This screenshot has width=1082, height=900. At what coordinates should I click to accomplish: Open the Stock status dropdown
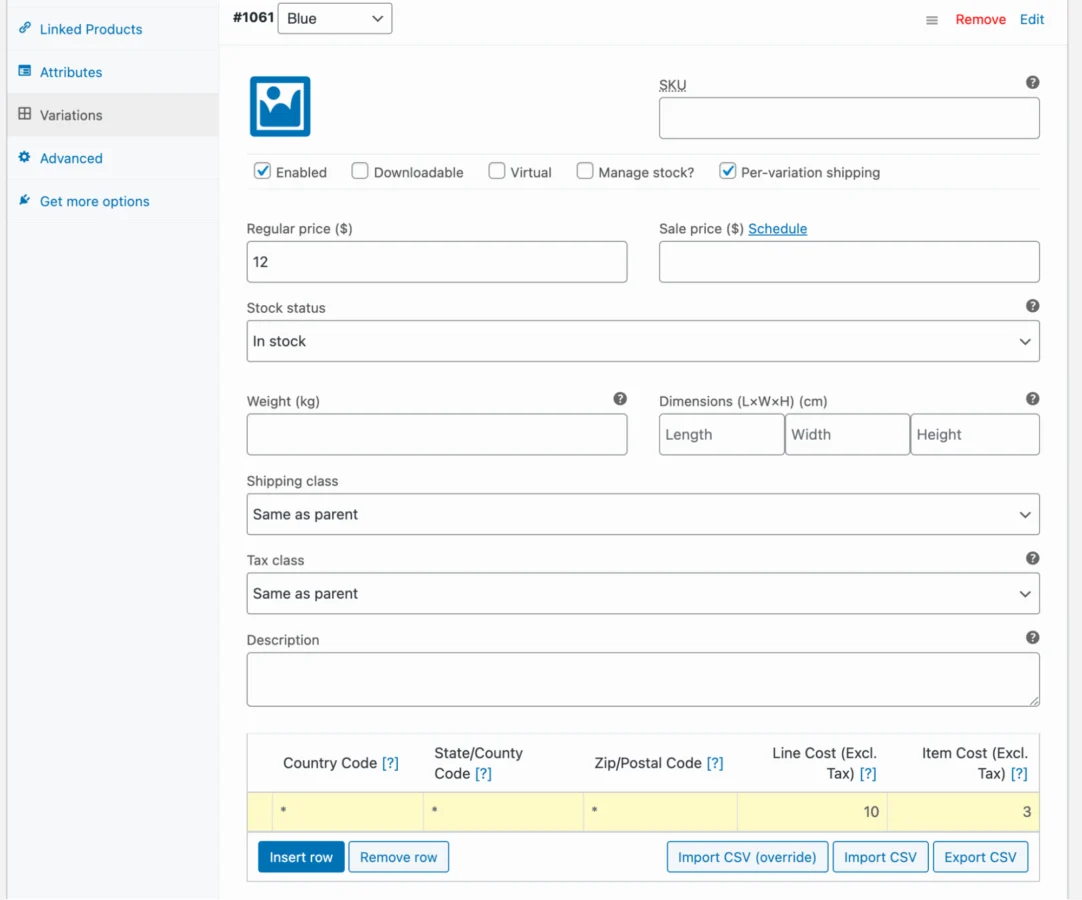point(642,341)
